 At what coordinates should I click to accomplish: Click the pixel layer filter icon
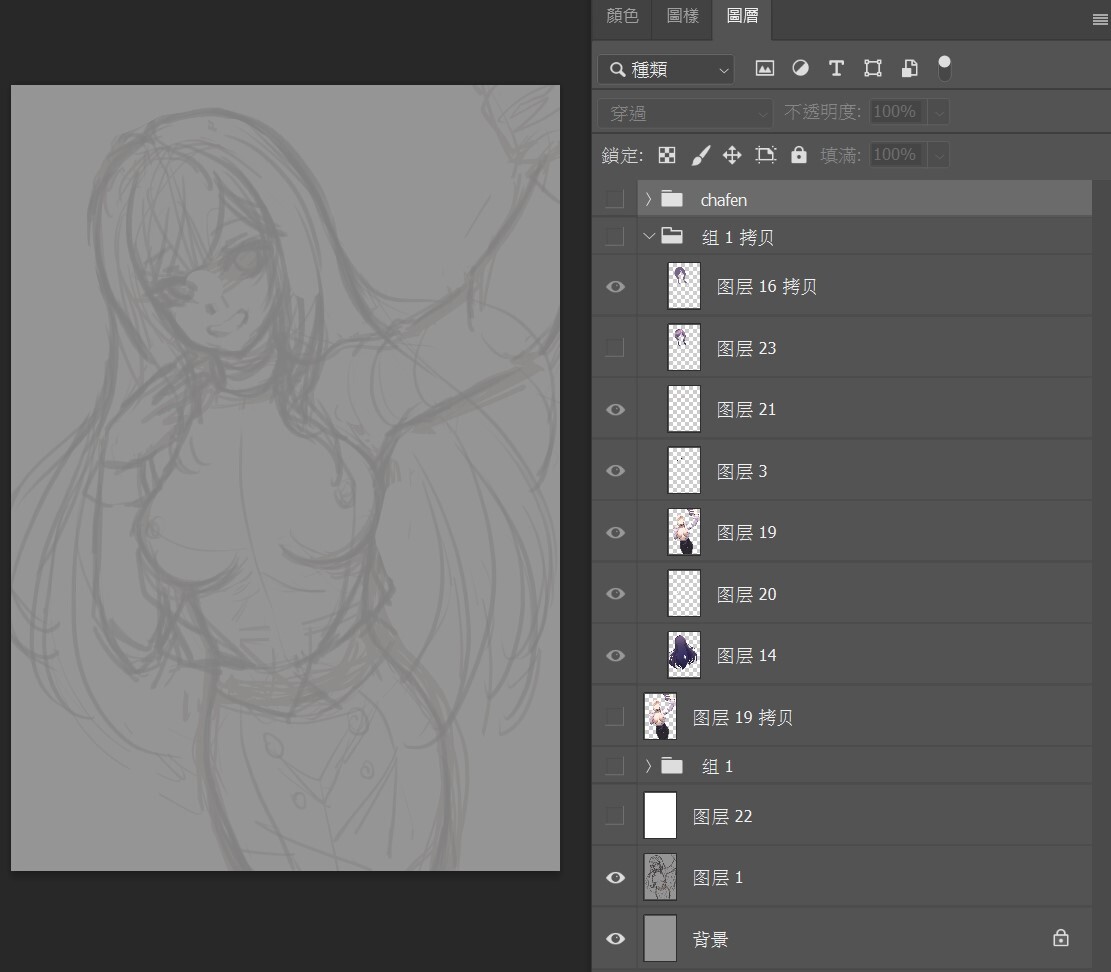click(765, 69)
